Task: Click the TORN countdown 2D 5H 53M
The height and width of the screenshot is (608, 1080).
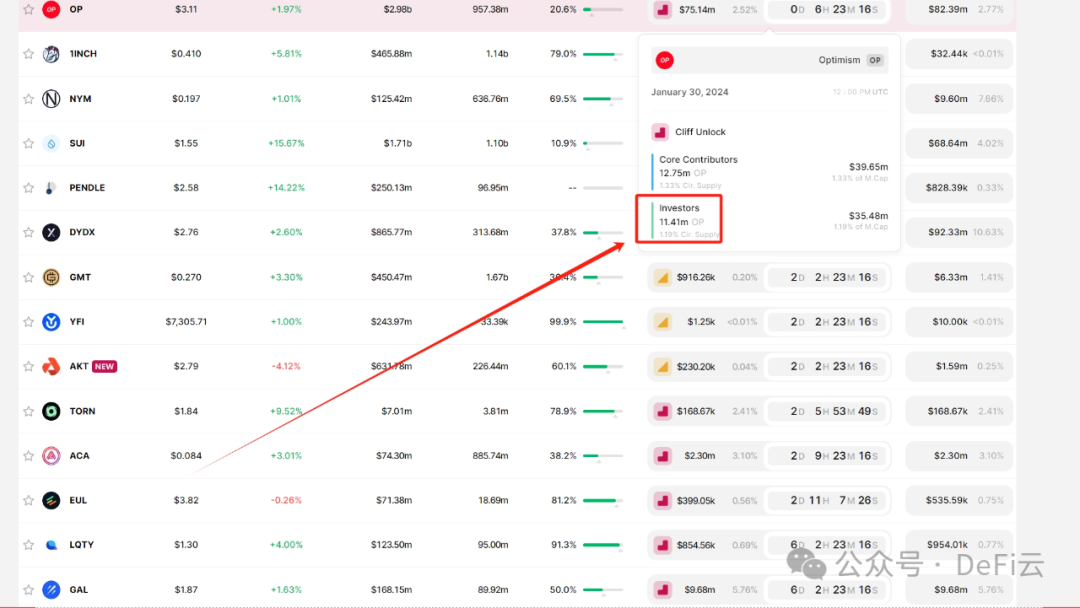Action: (x=829, y=411)
